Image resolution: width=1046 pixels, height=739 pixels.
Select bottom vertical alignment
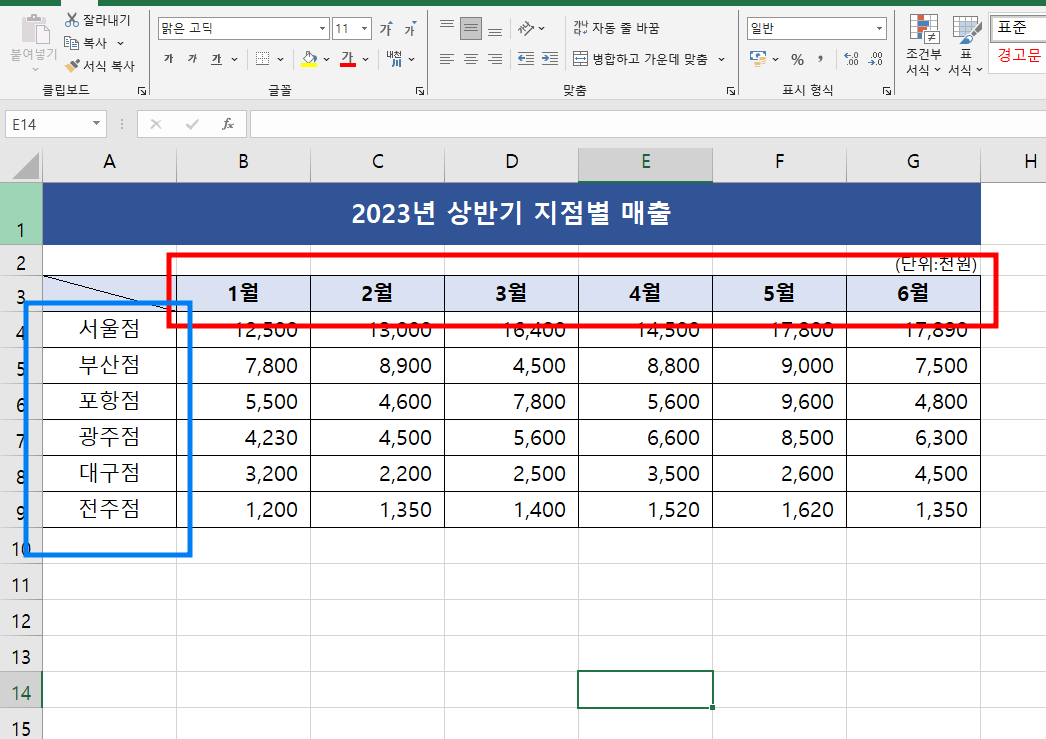click(495, 29)
